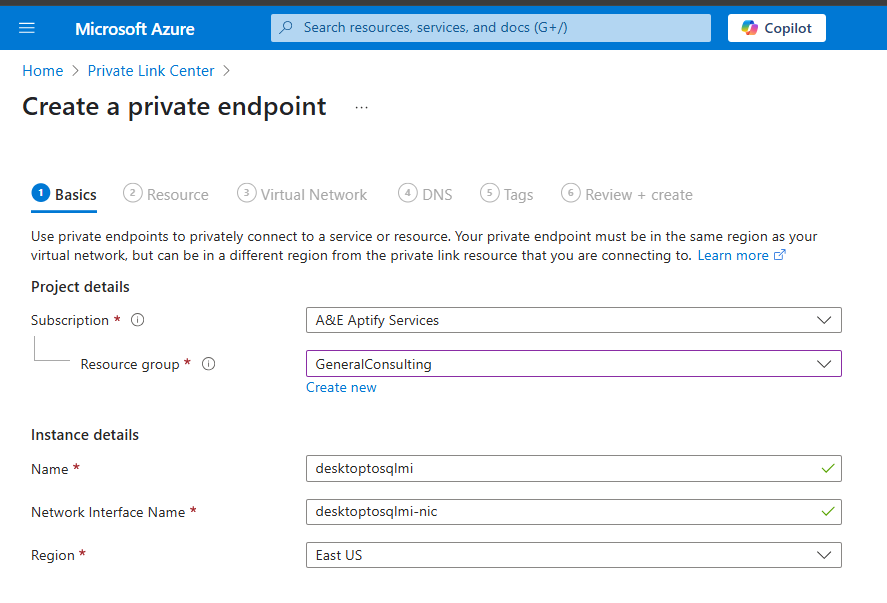The width and height of the screenshot is (887, 603).
Task: Click the Create a private endpoint title
Action: (x=174, y=107)
